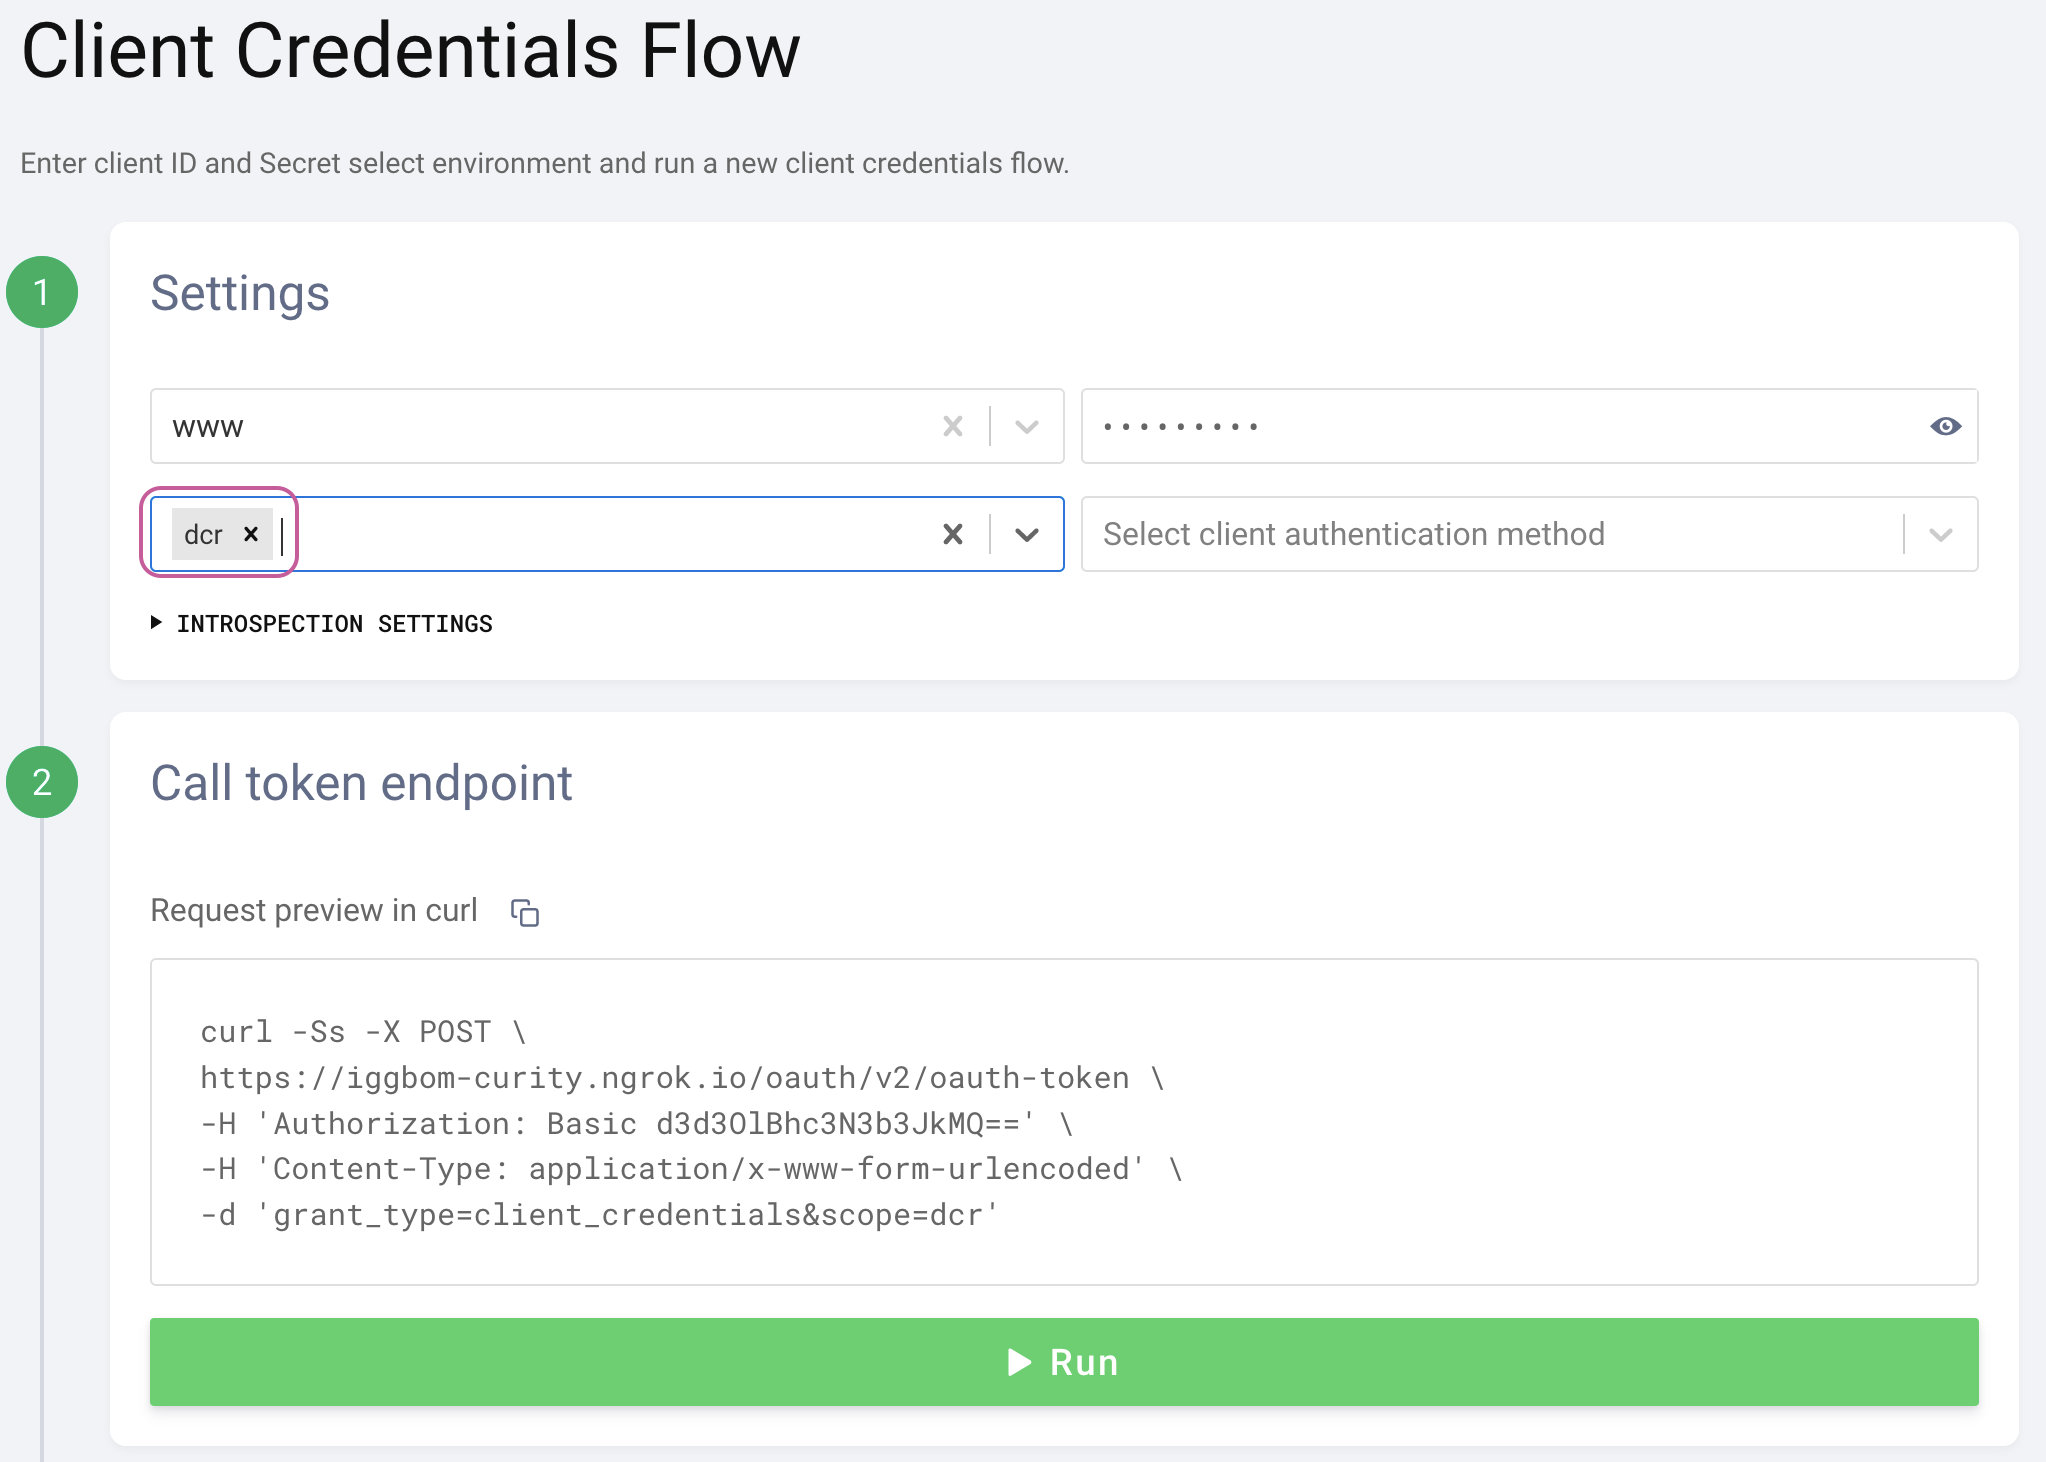Clear all selected scopes
Viewport: 2046px width, 1462px height.
point(952,534)
